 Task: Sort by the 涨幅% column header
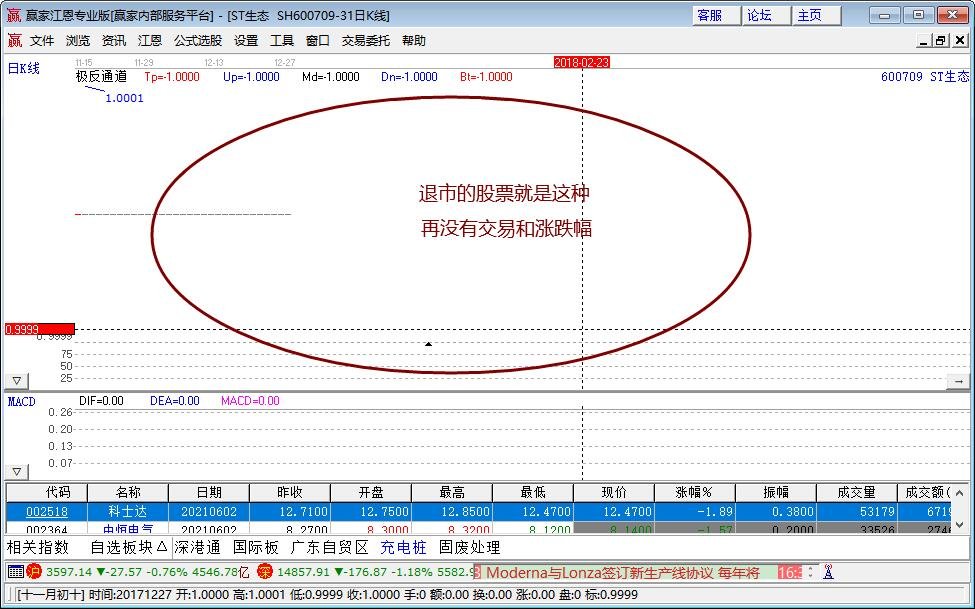(695, 493)
